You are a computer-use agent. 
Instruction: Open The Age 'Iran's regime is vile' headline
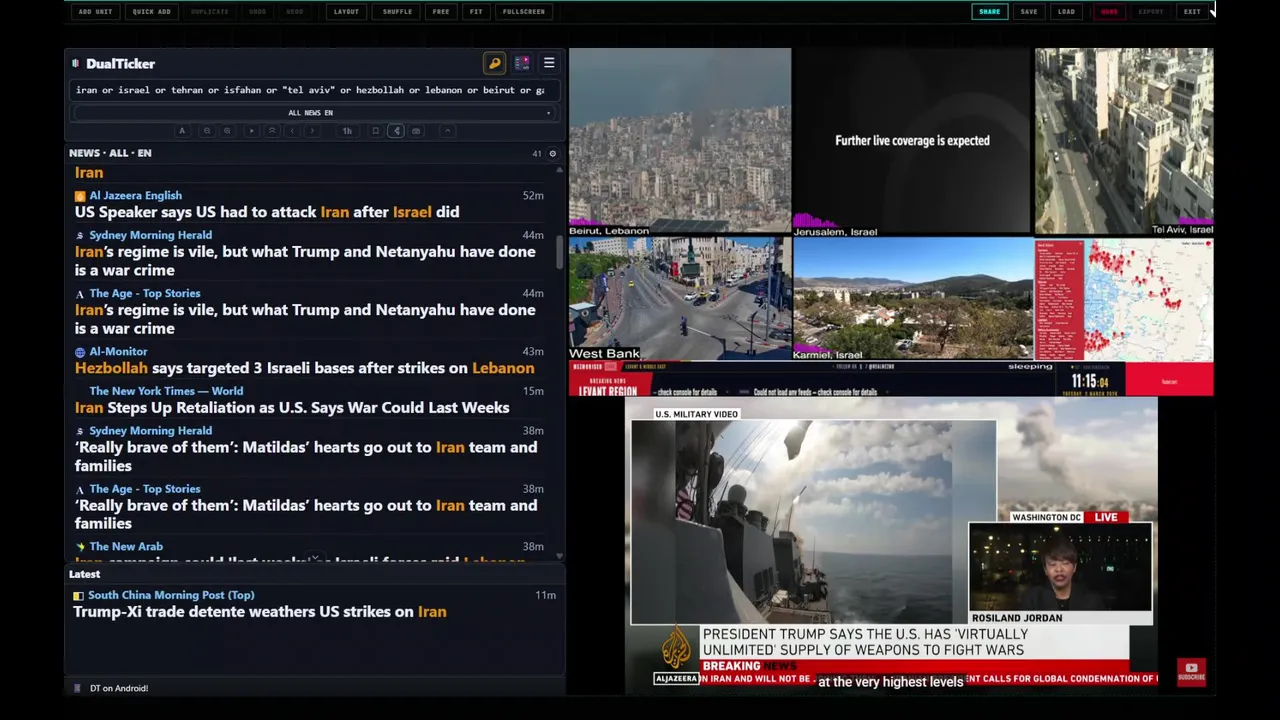(305, 319)
